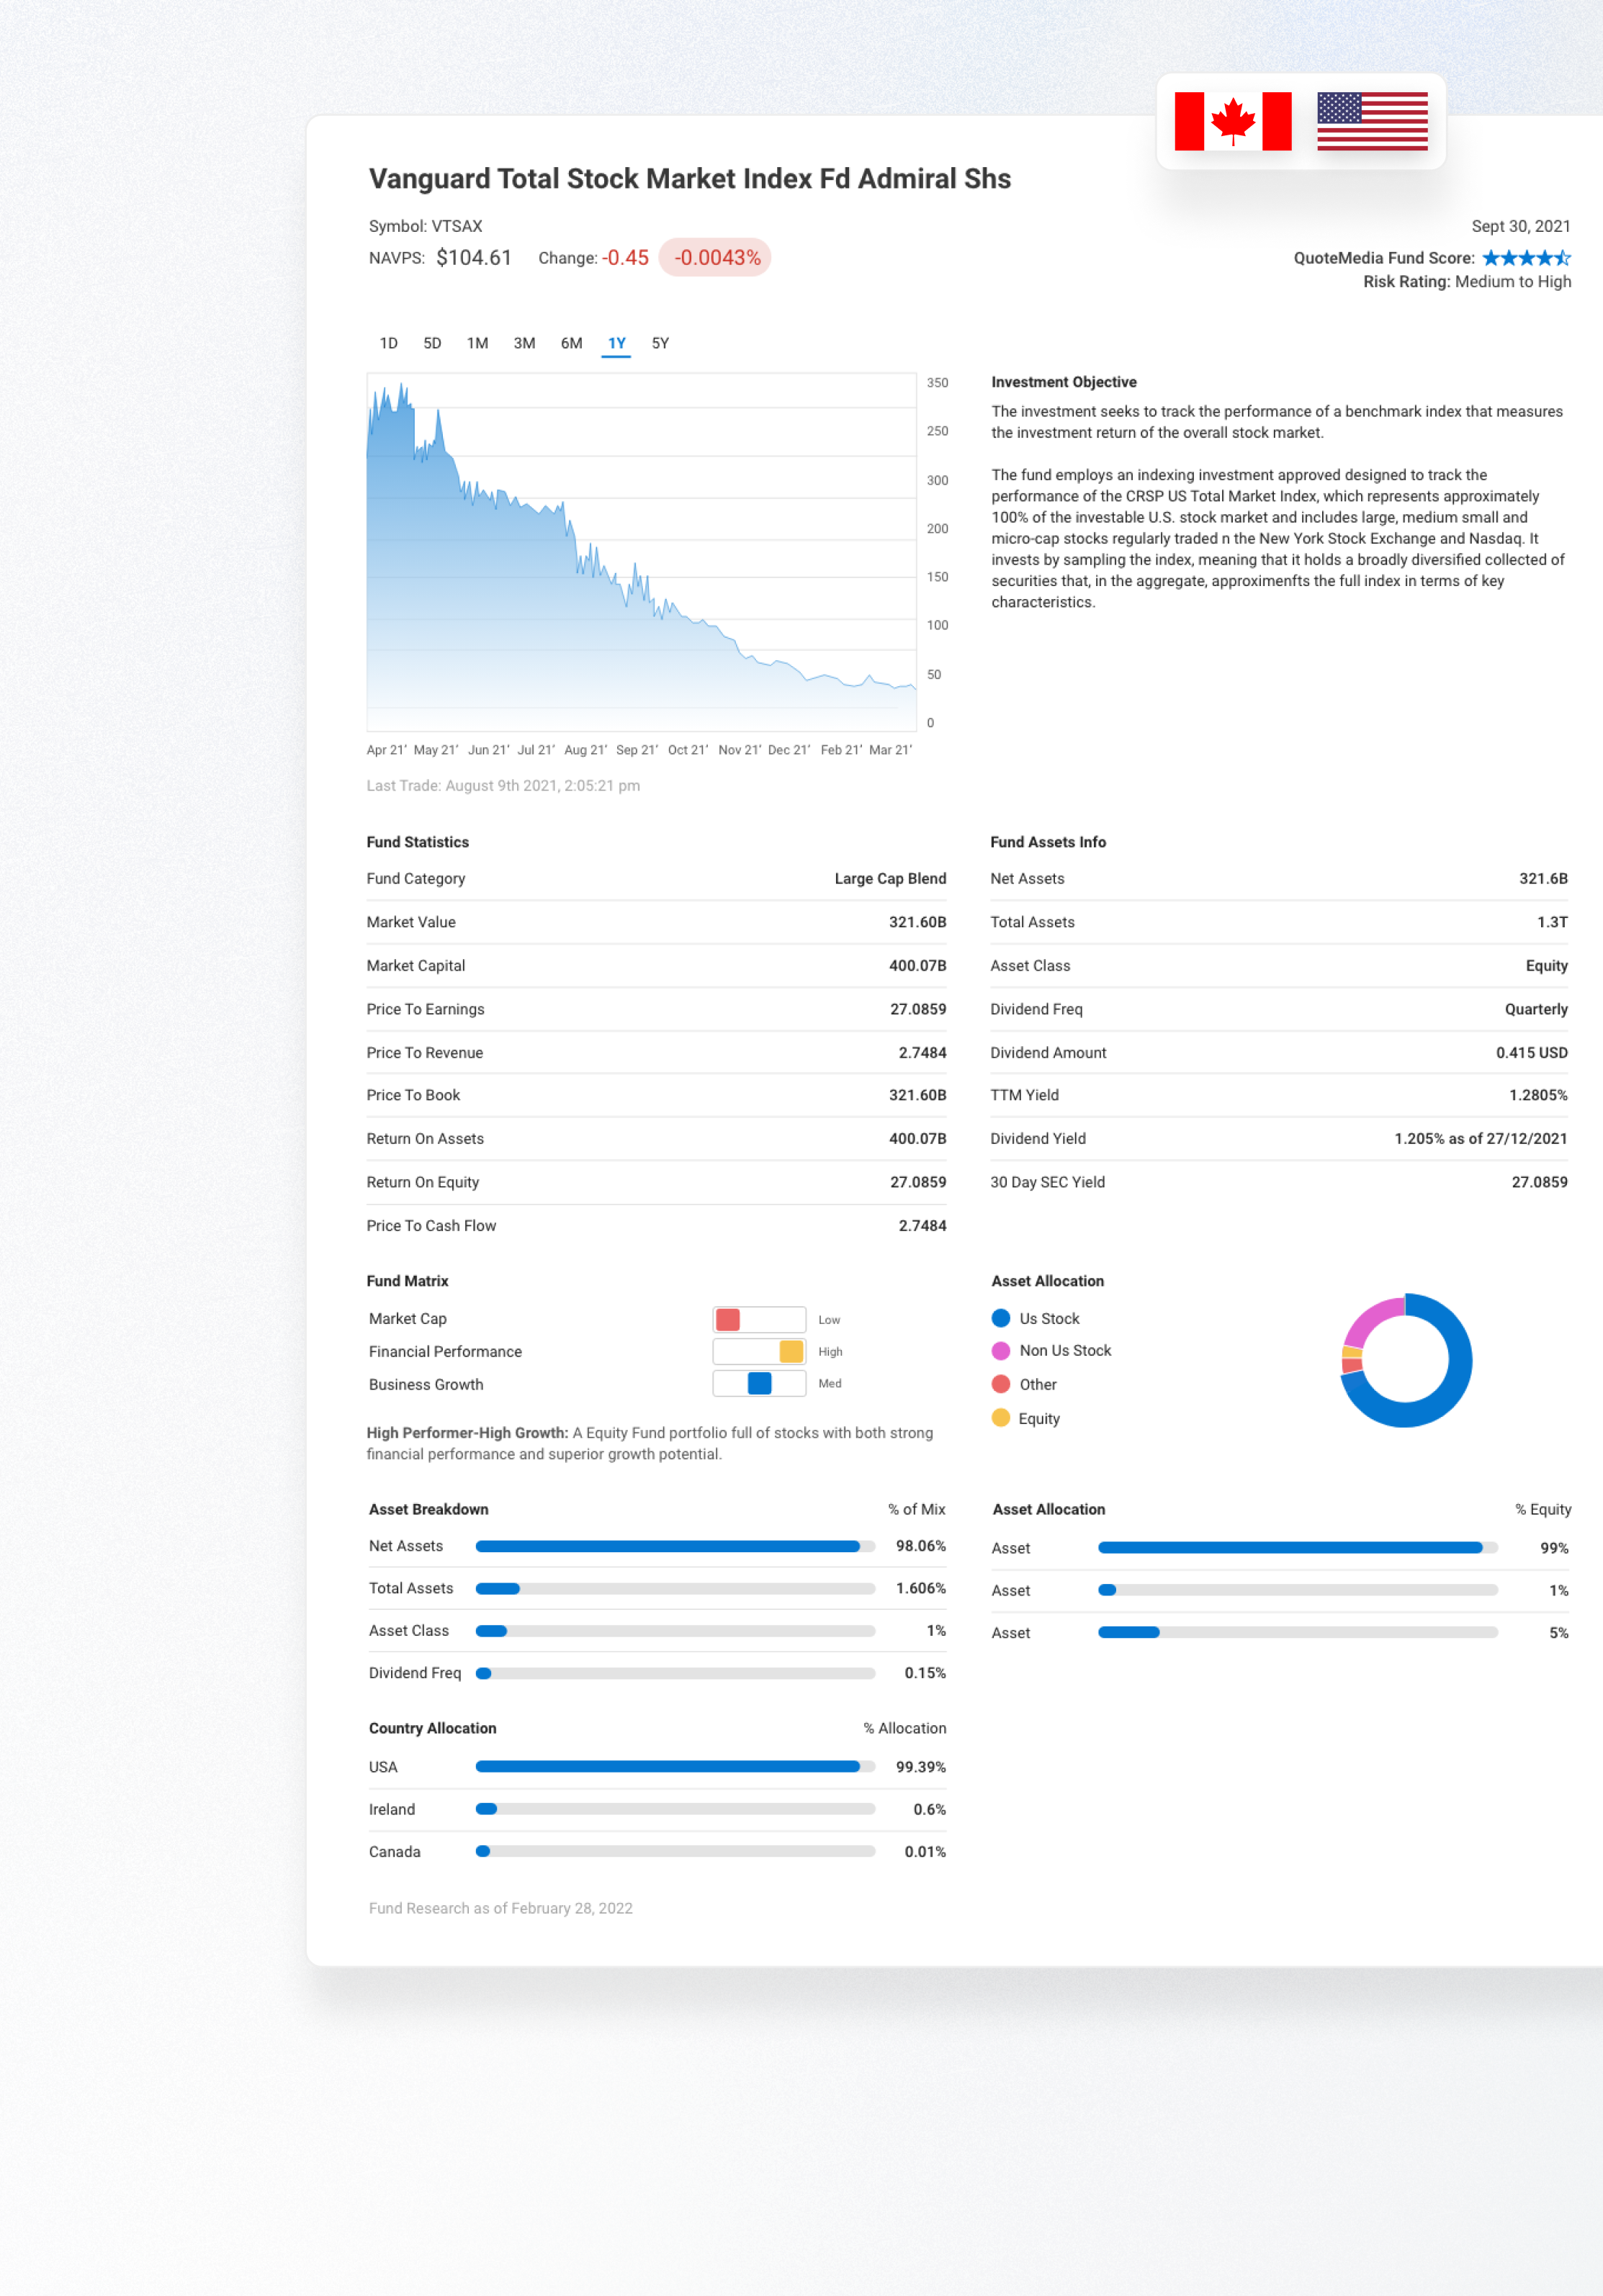Image resolution: width=1603 pixels, height=2296 pixels.
Task: Click the blue Us Stock legend dot
Action: point(1000,1318)
